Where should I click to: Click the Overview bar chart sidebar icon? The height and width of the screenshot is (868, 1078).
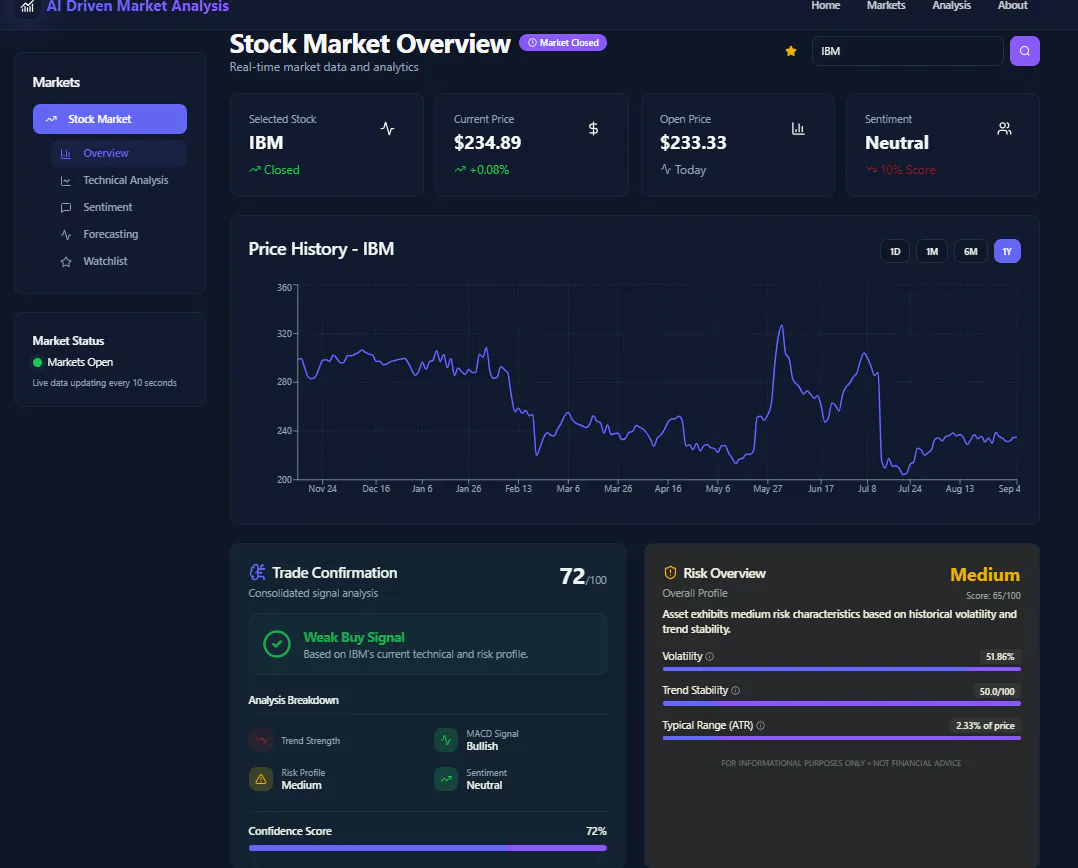click(66, 154)
